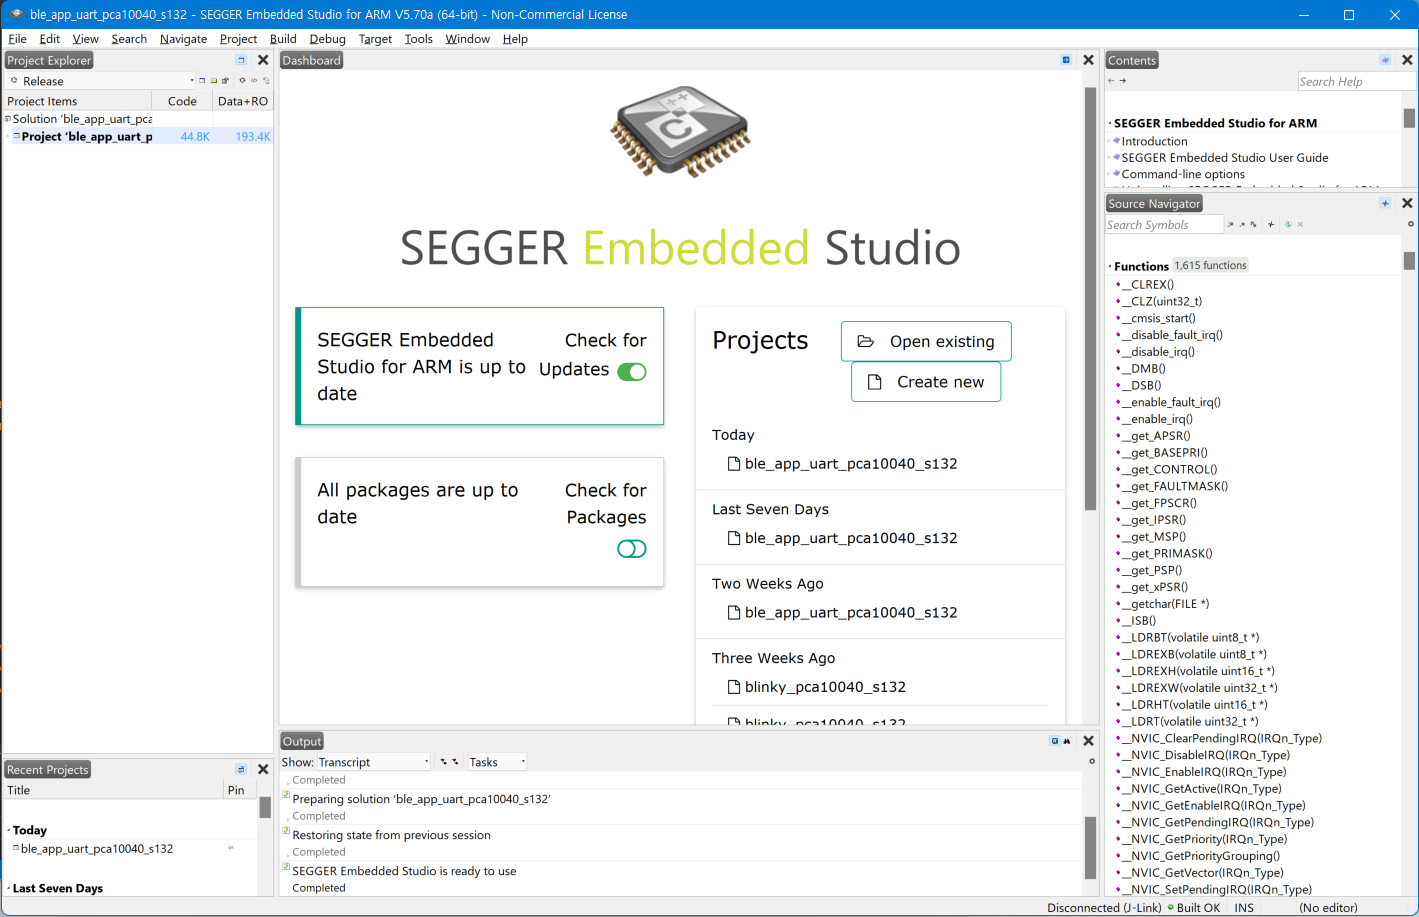Close the Project Explorer panel

coord(263,60)
